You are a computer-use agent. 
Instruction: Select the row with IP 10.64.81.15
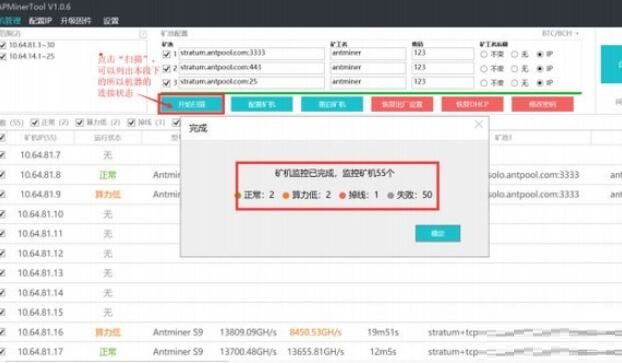[3, 312]
